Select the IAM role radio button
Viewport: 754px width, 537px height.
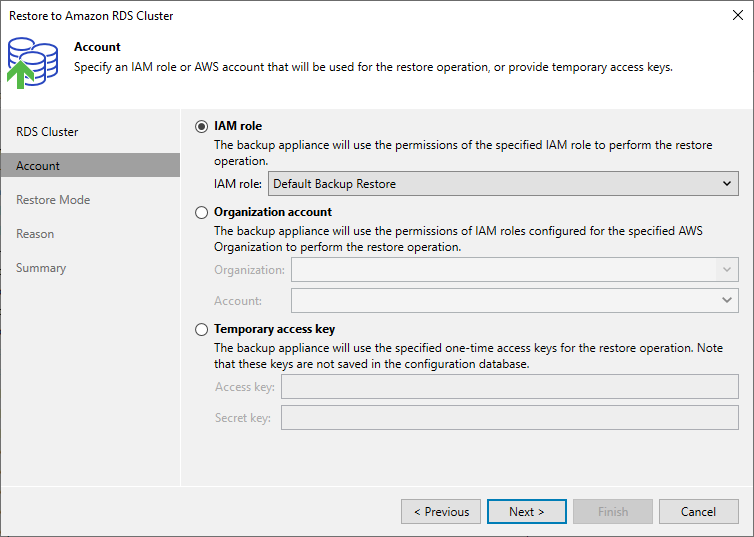pyautogui.click(x=201, y=126)
